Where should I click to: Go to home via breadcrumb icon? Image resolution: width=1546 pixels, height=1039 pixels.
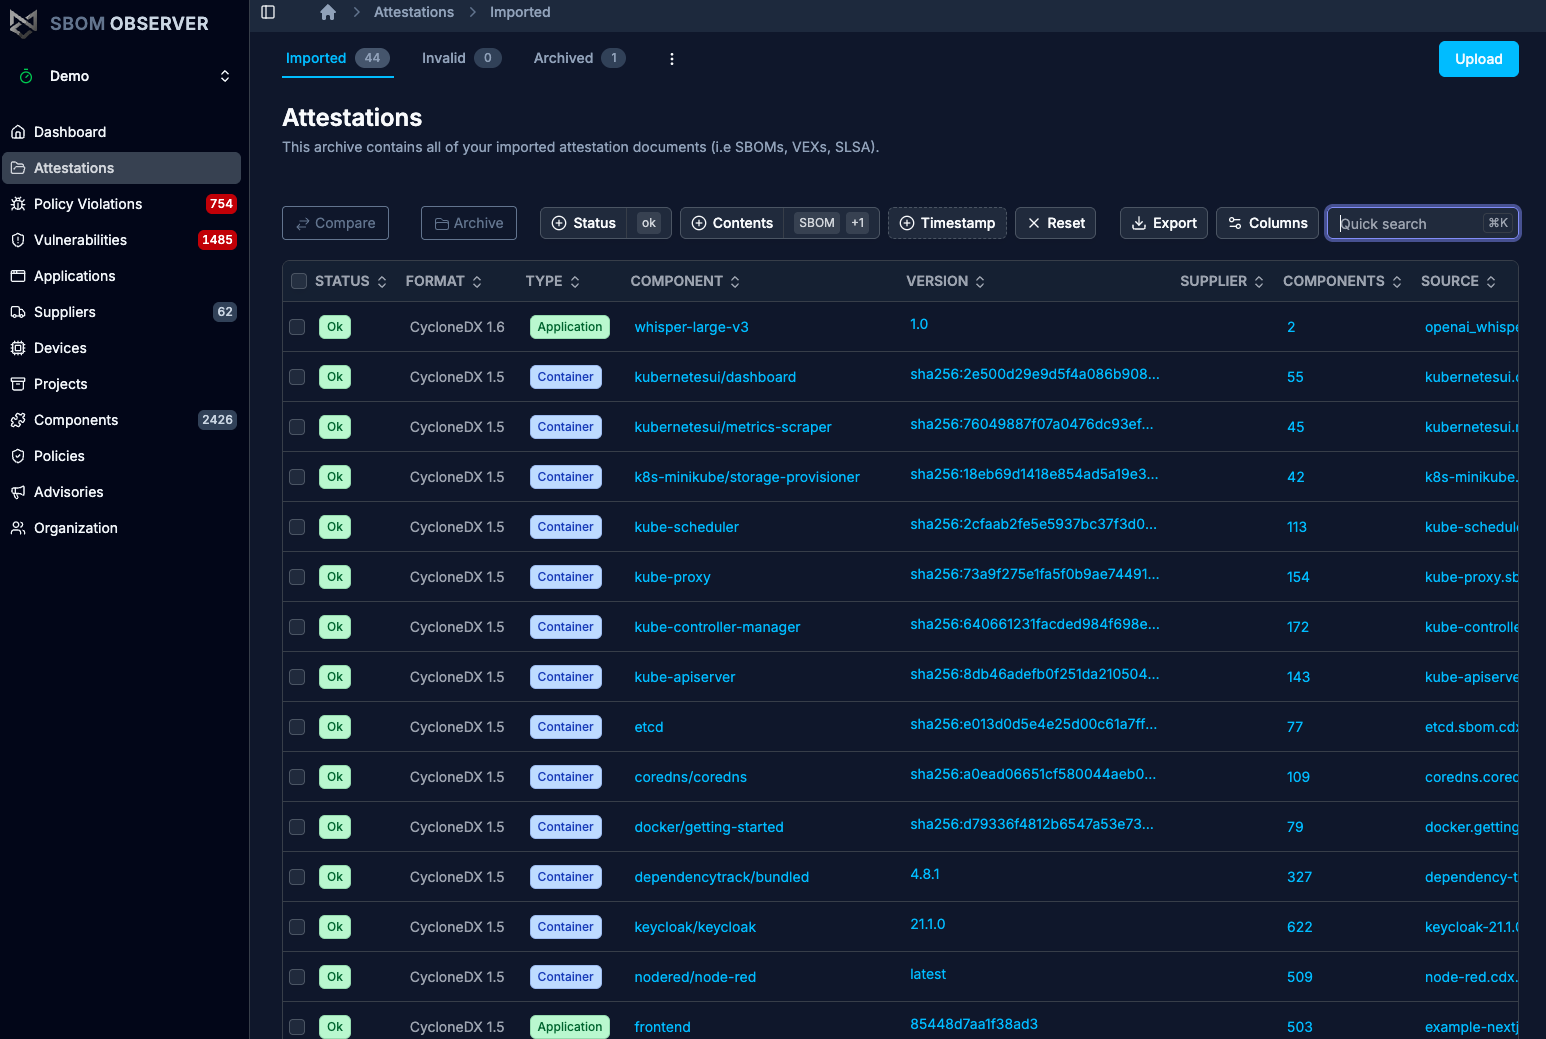[328, 12]
